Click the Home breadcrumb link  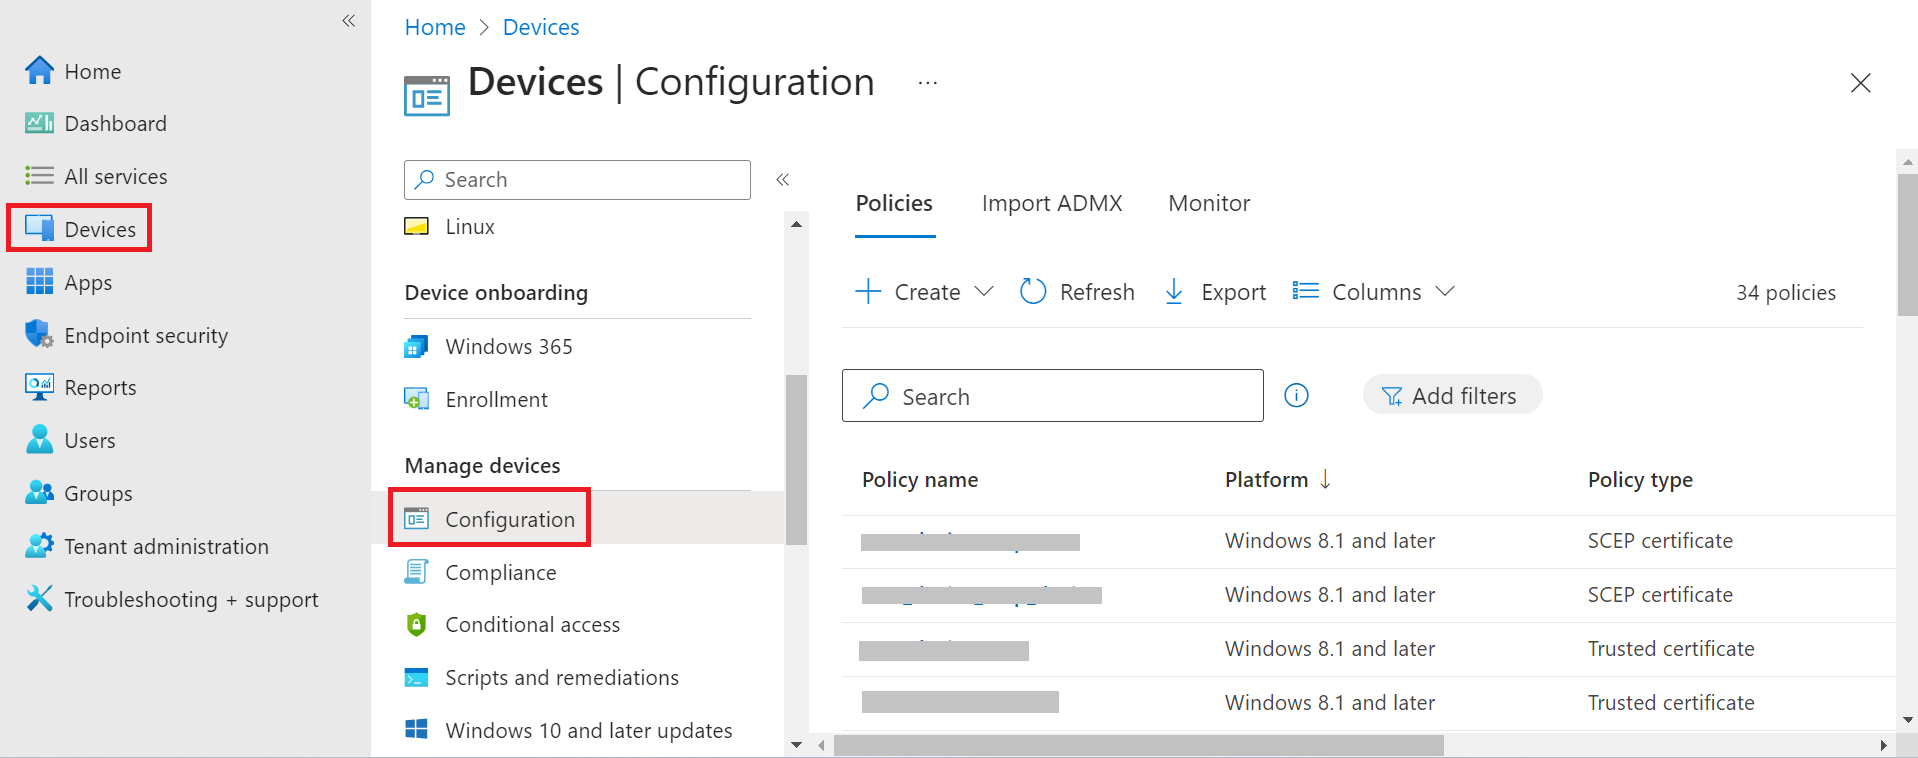(435, 27)
